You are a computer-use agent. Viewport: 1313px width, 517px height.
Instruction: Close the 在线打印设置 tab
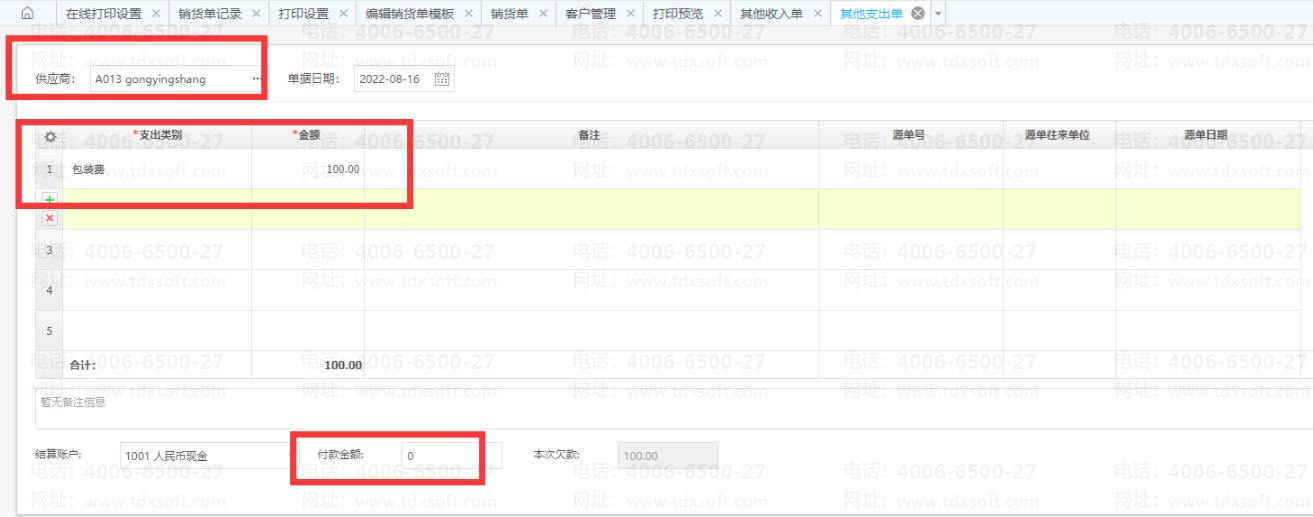[x=155, y=14]
